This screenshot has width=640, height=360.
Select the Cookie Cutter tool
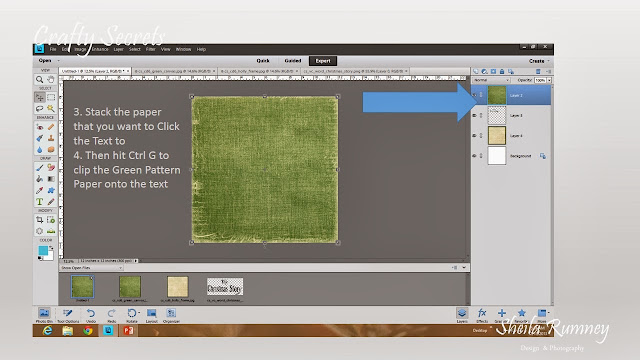40,231
